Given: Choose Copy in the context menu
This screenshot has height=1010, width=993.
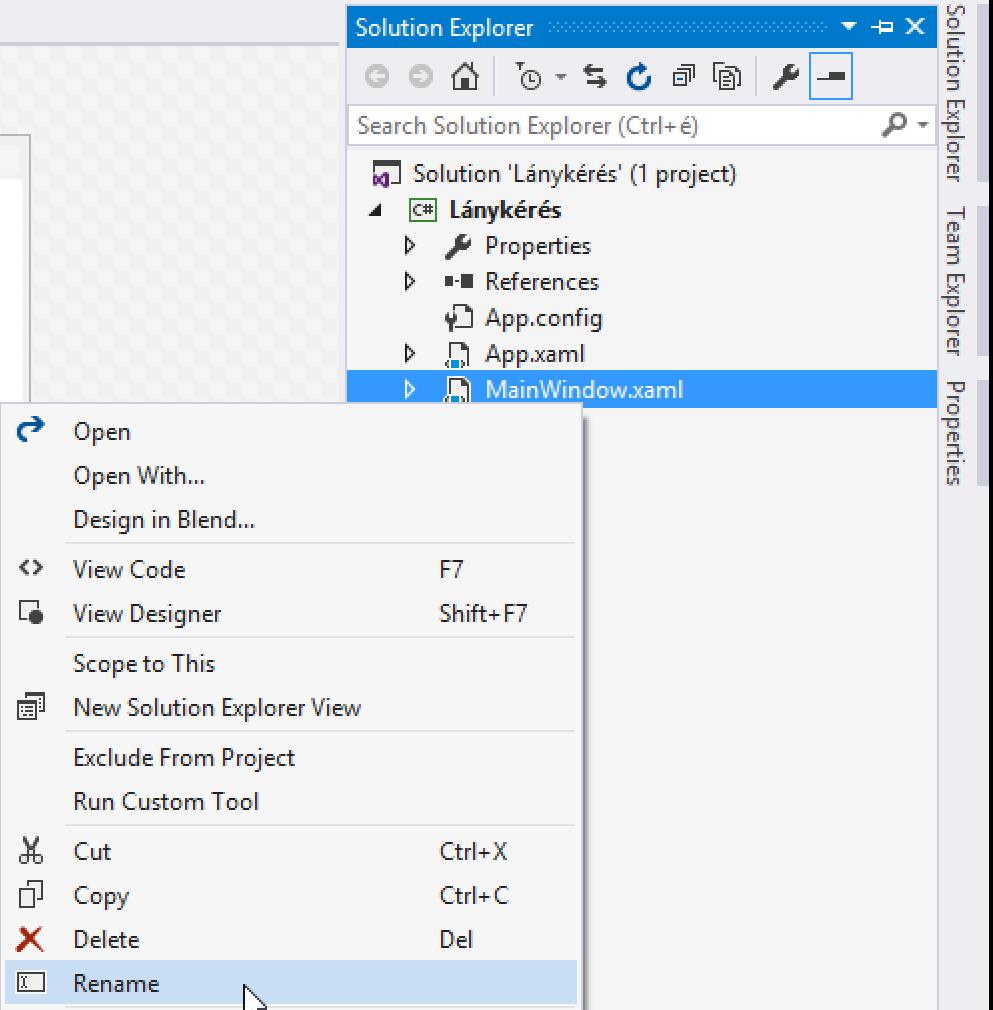Looking at the screenshot, I should tap(290, 896).
